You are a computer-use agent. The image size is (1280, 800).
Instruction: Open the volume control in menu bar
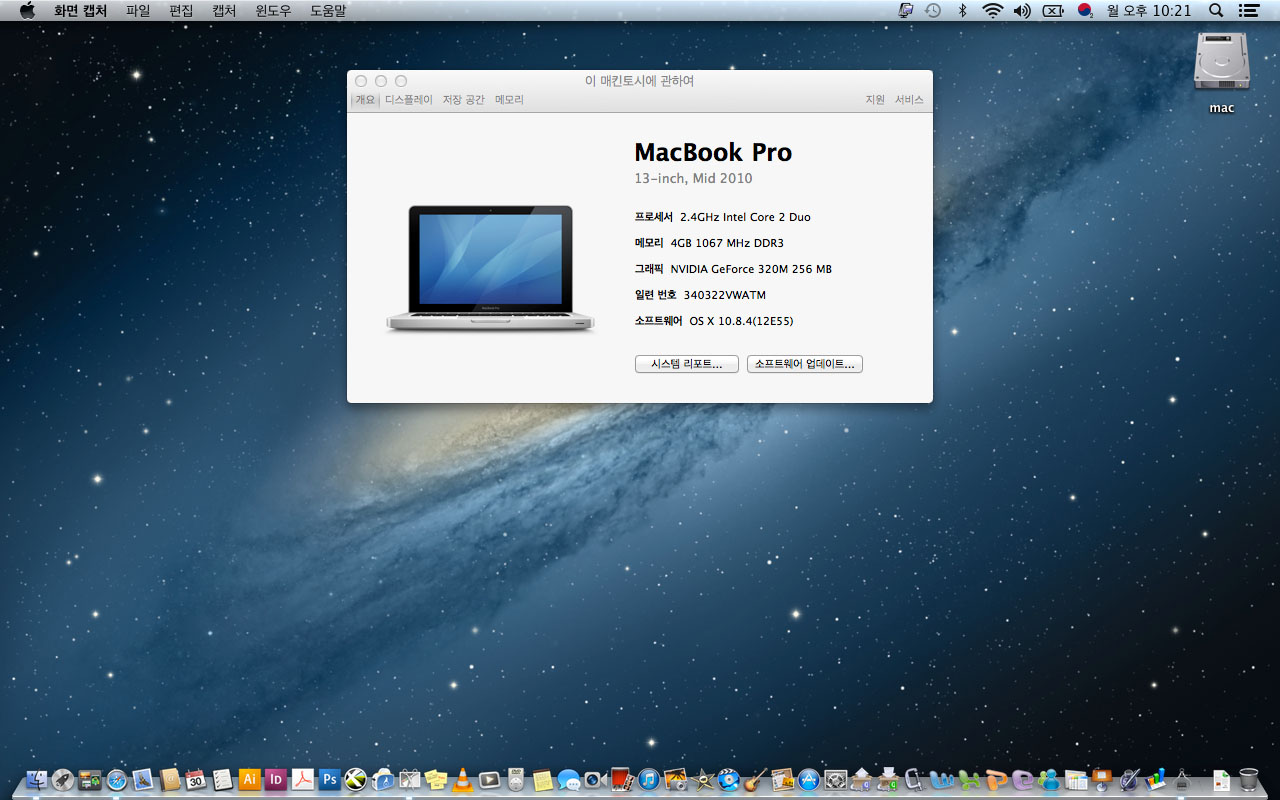click(x=1021, y=10)
